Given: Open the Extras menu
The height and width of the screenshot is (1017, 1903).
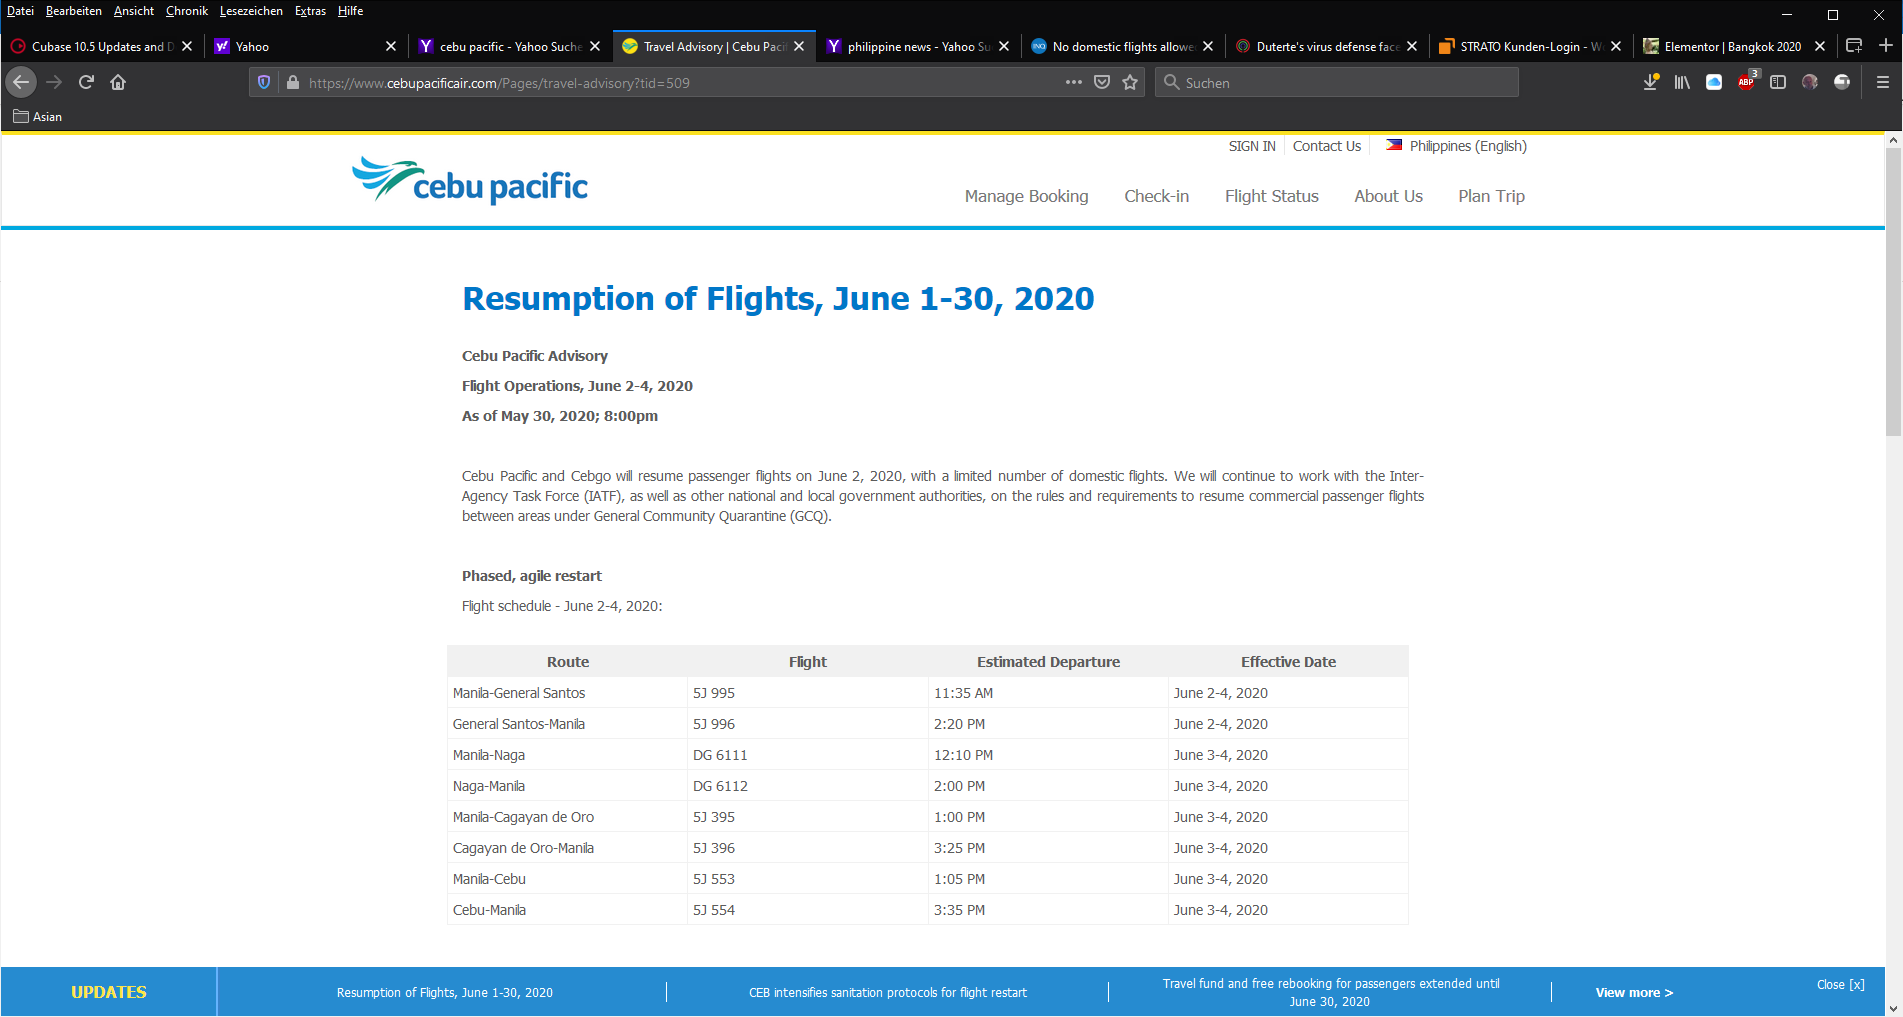Looking at the screenshot, I should pos(310,11).
